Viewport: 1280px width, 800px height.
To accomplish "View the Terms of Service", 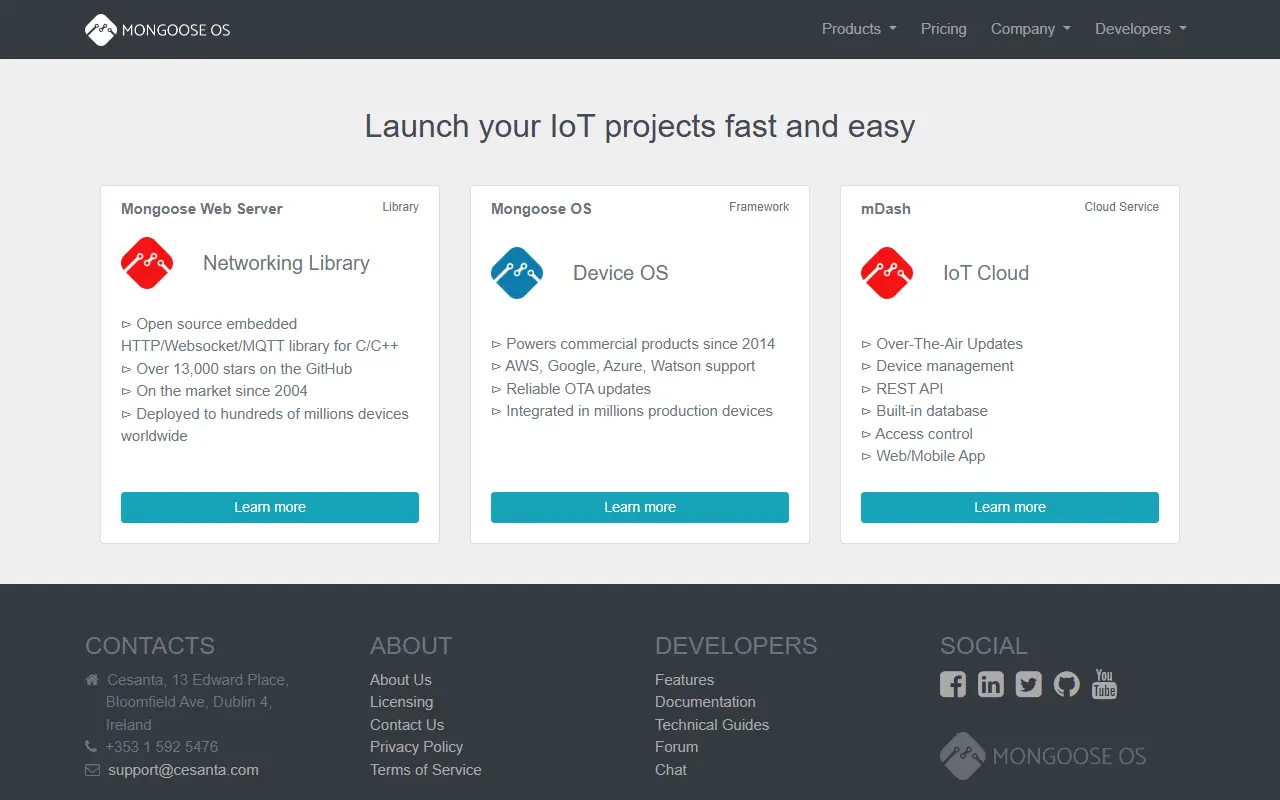I will (426, 770).
